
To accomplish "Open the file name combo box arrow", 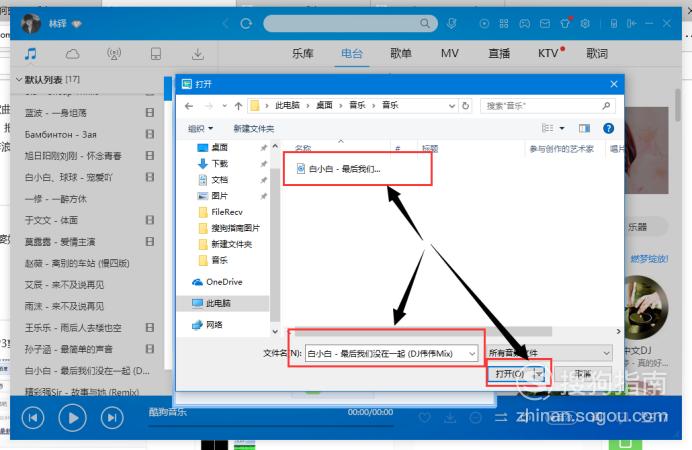I will (472, 353).
